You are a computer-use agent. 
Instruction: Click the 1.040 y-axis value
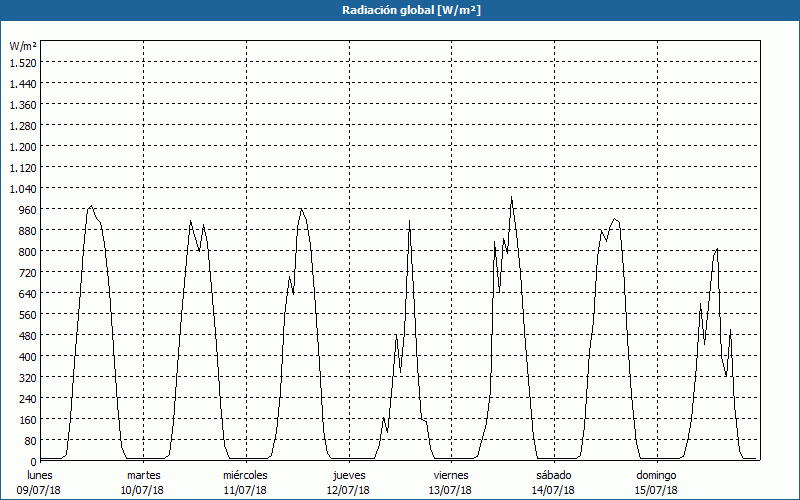tap(23, 189)
